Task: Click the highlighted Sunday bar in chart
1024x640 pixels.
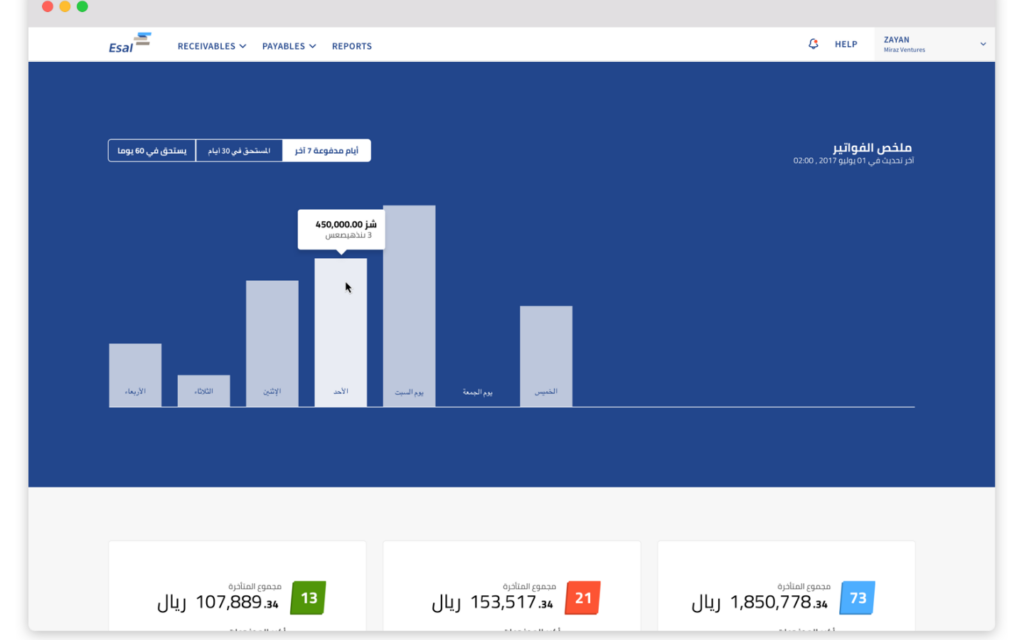Action: point(341,332)
